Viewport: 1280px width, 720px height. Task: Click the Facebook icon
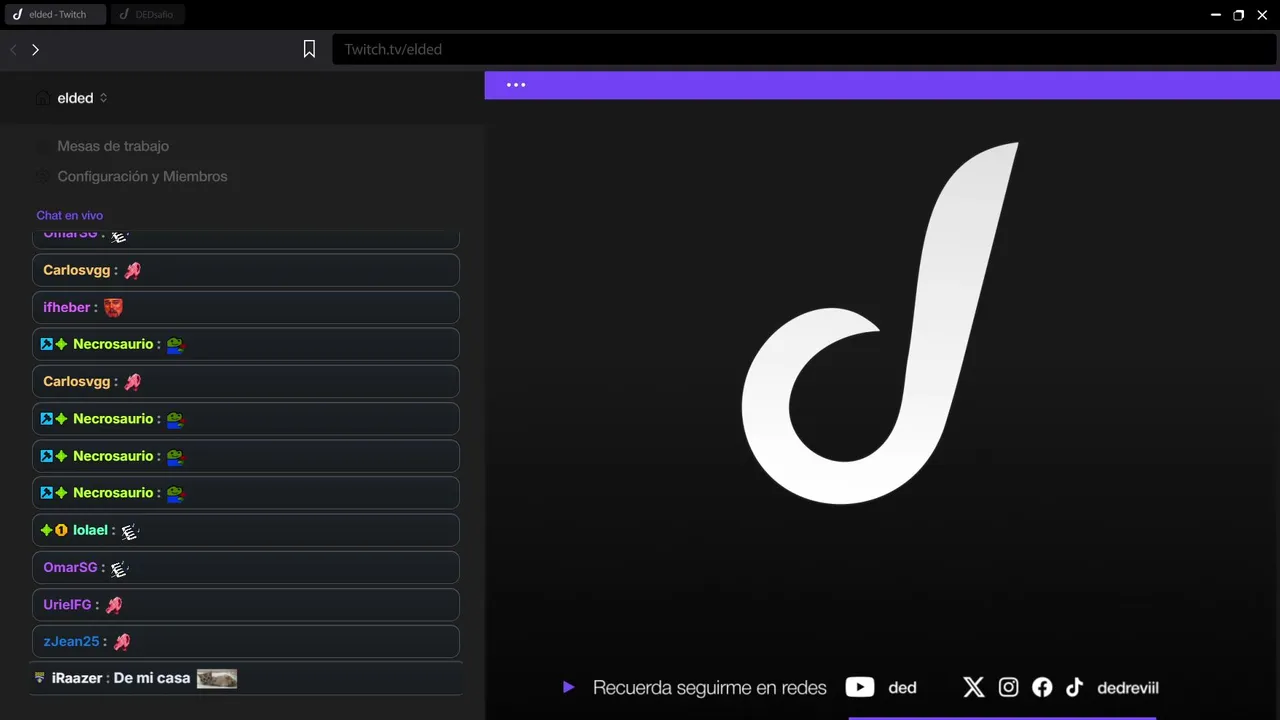pyautogui.click(x=1042, y=687)
